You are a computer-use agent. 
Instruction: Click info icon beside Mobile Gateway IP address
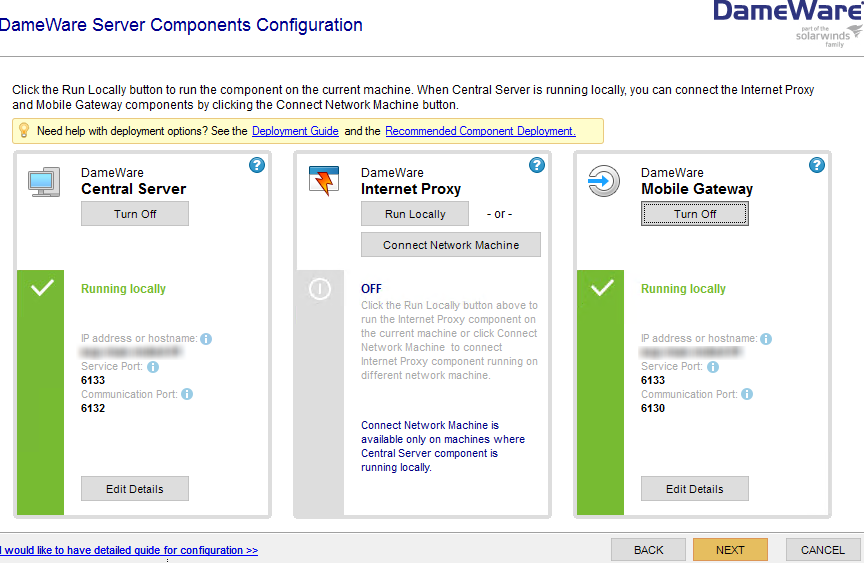766,339
